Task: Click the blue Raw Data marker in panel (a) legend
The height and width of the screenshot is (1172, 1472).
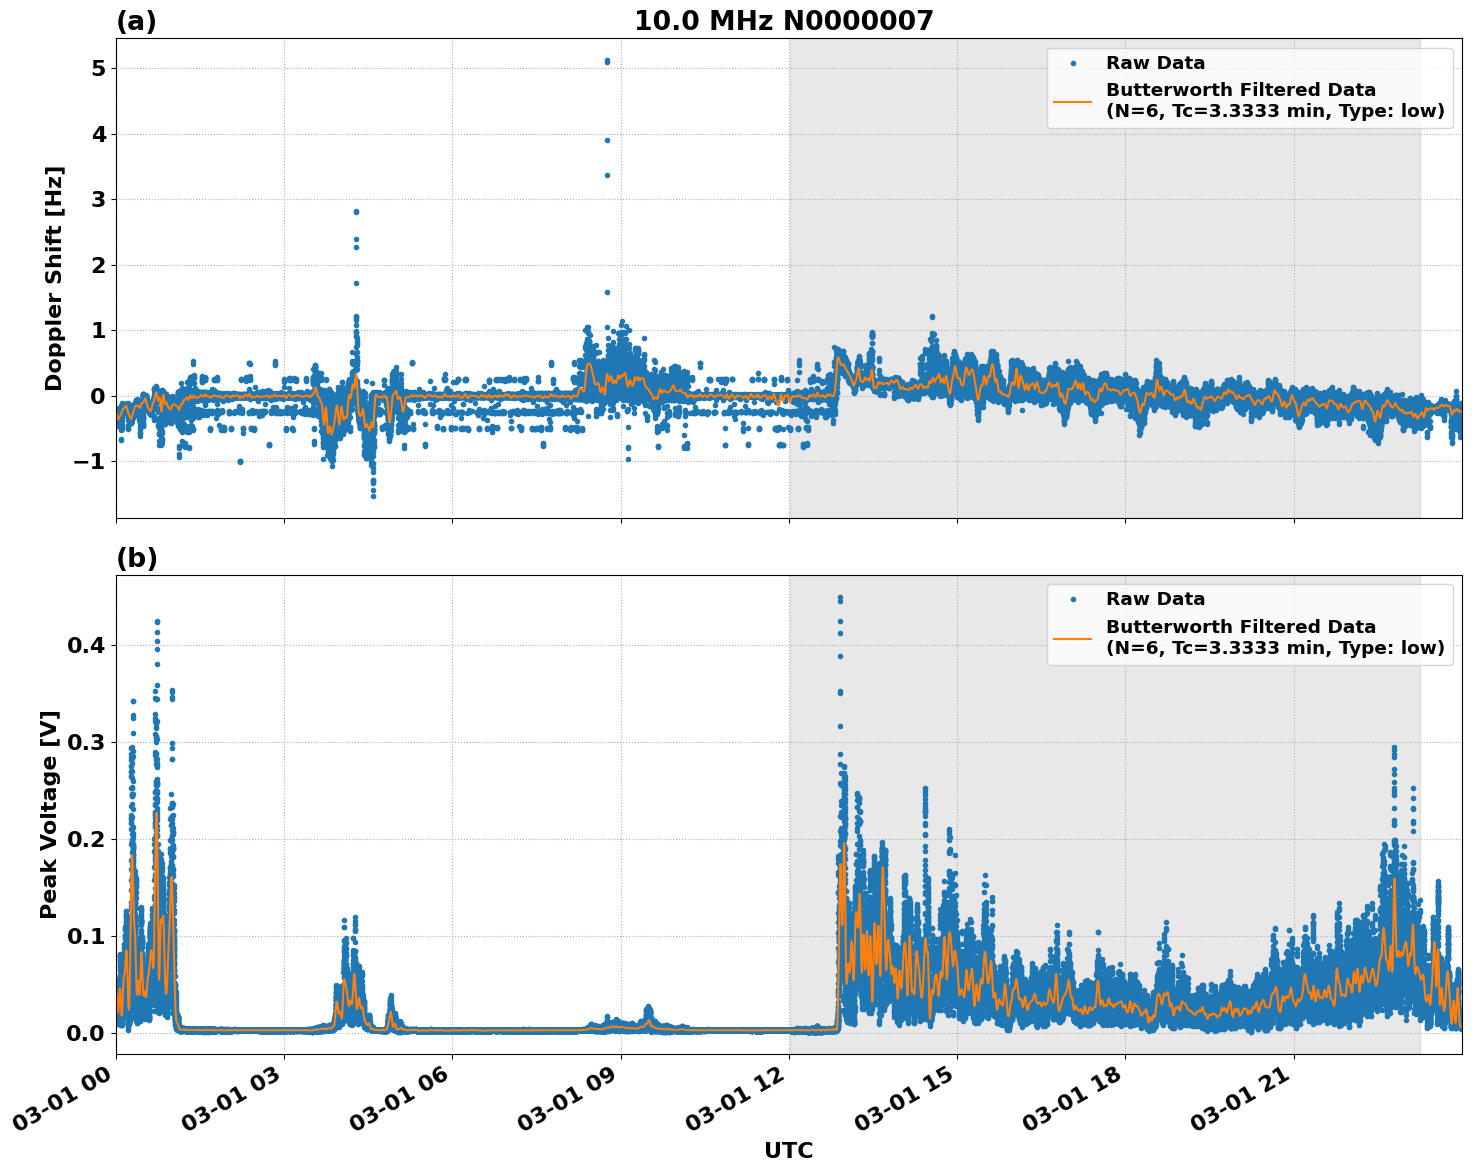Action: coord(1073,64)
